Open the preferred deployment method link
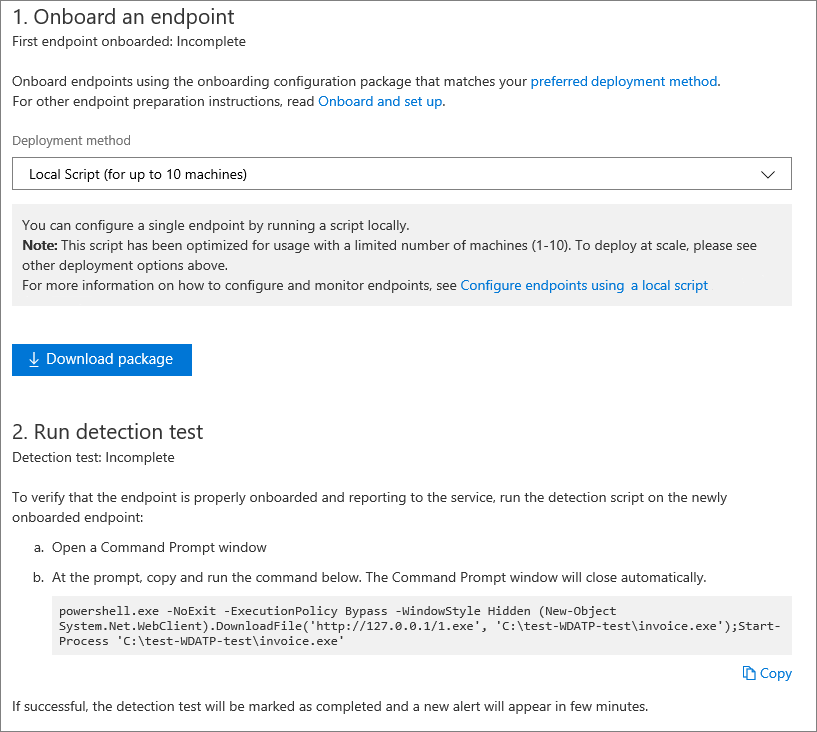Viewport: 817px width, 732px height. pos(624,81)
